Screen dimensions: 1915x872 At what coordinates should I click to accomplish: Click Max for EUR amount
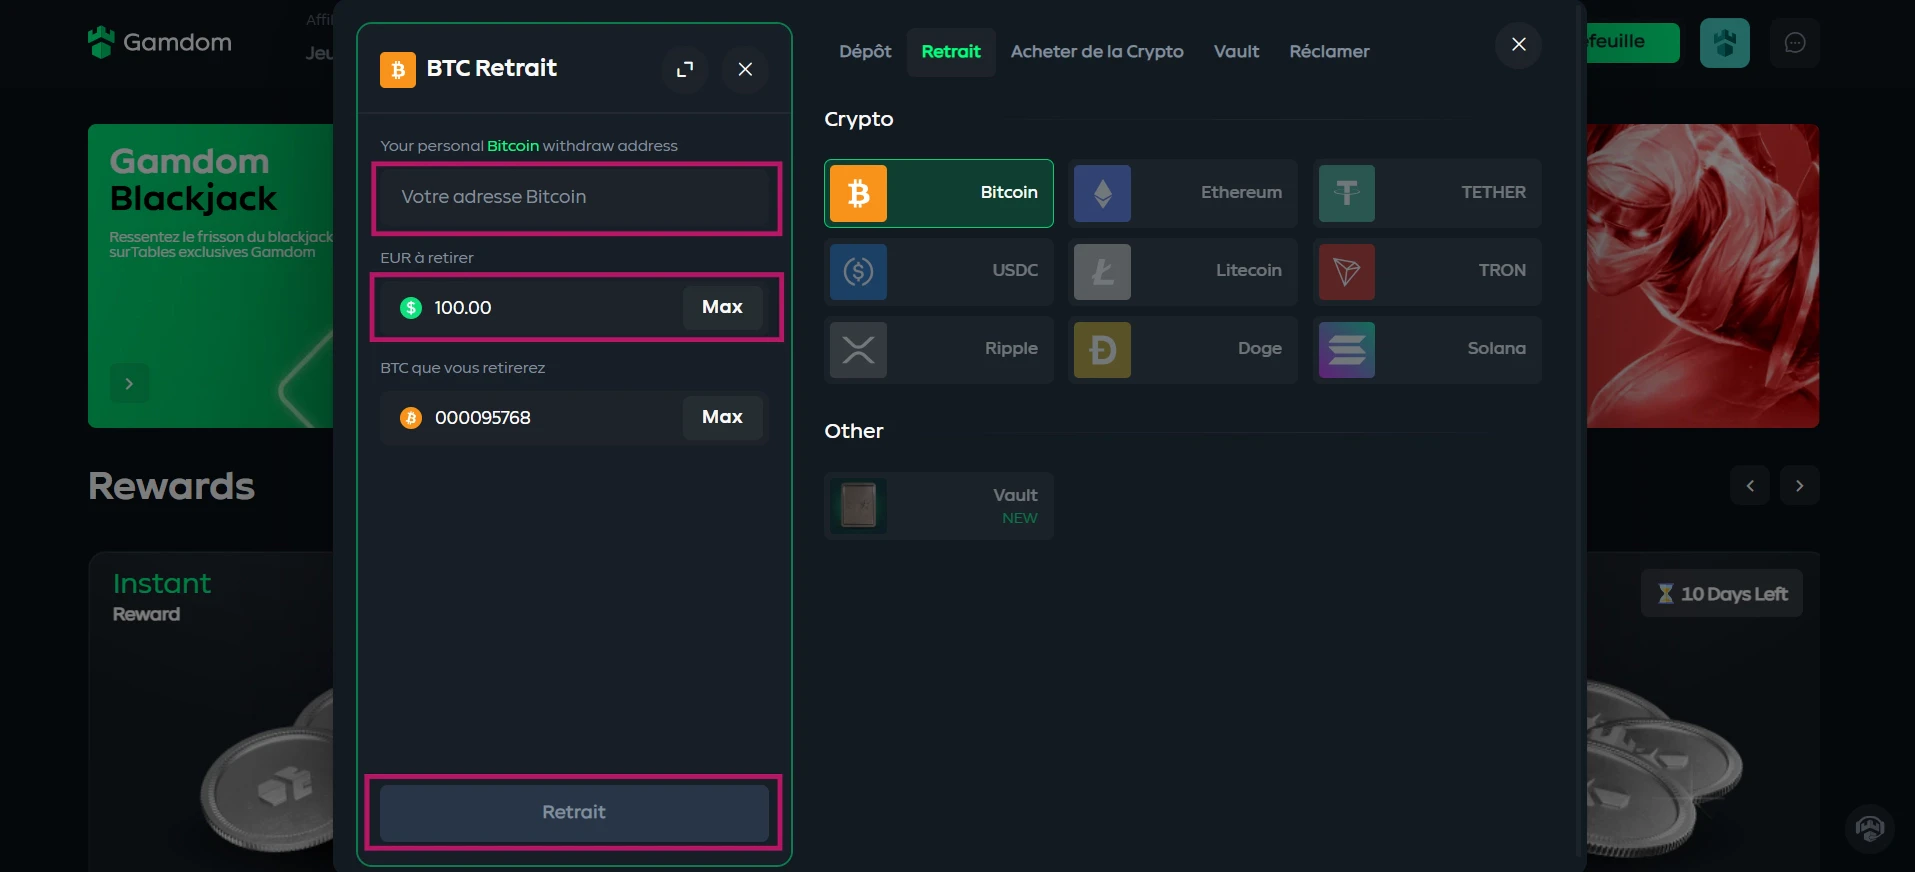(x=722, y=308)
